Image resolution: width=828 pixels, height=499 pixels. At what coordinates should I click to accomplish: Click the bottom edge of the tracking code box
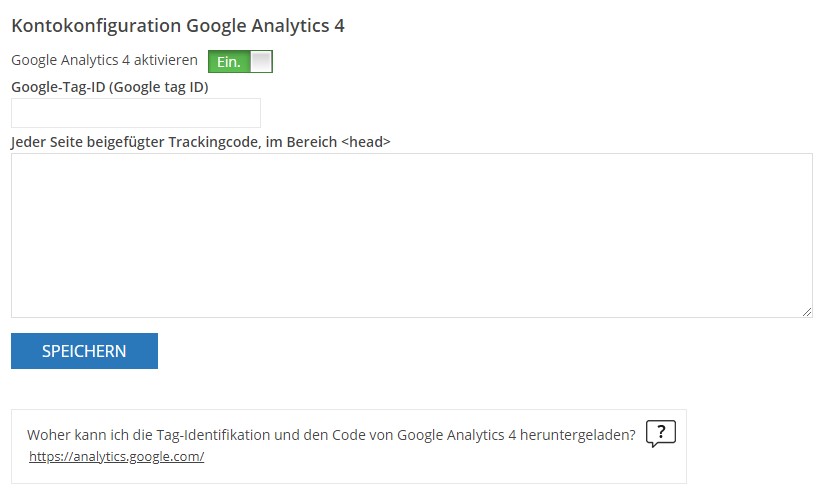click(411, 317)
